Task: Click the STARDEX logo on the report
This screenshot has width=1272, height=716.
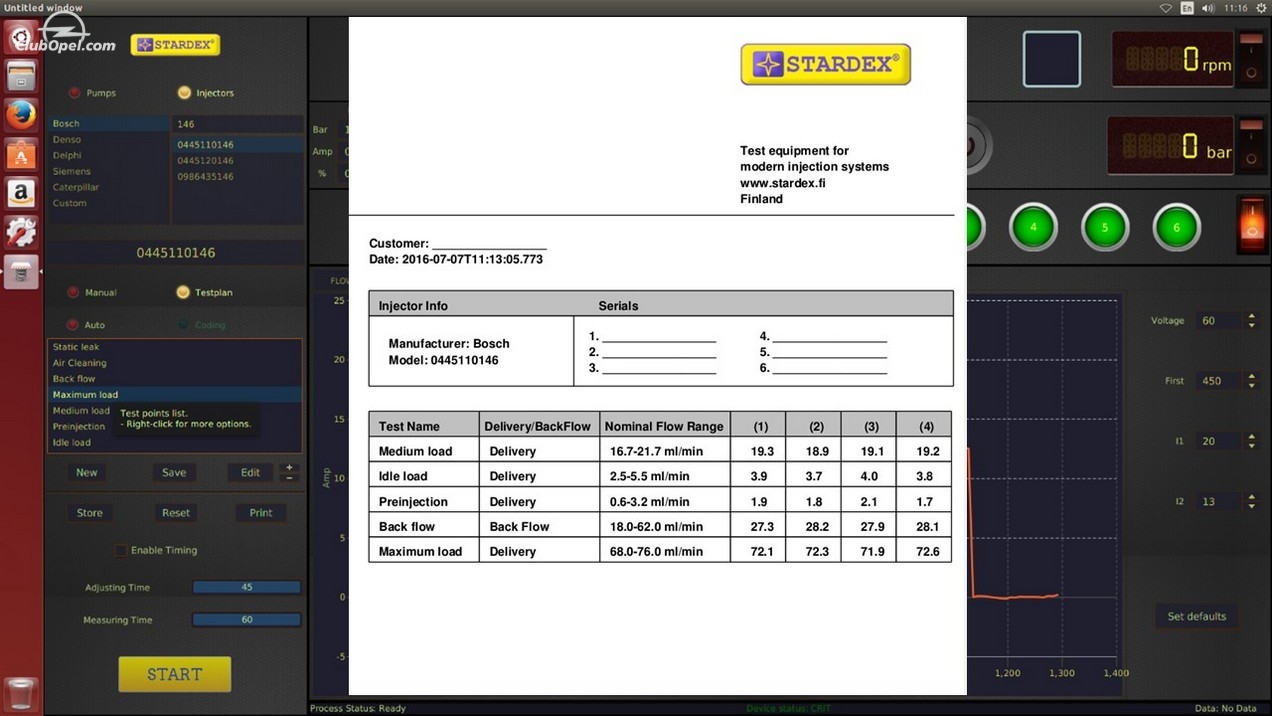Action: [825, 64]
